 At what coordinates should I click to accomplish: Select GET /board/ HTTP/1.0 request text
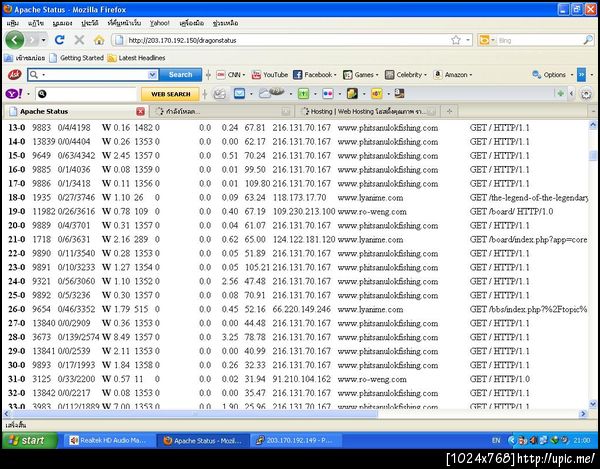point(511,212)
